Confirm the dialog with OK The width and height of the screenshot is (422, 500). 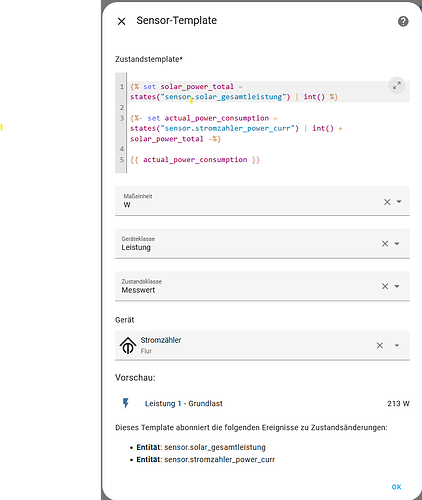coord(396,487)
